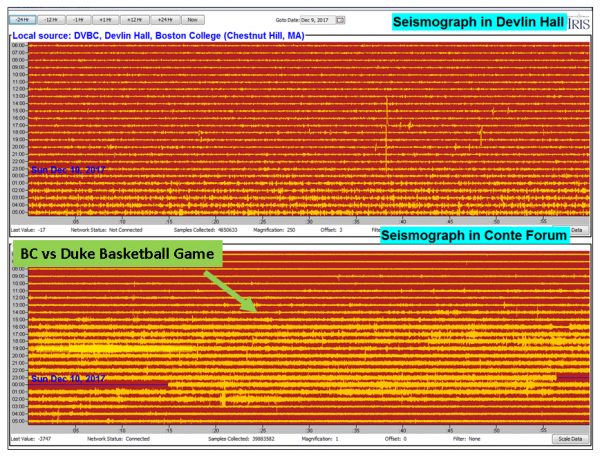Click the 'Samples Collected: 4850633' status entry
The height and width of the screenshot is (456, 600).
tap(205, 230)
